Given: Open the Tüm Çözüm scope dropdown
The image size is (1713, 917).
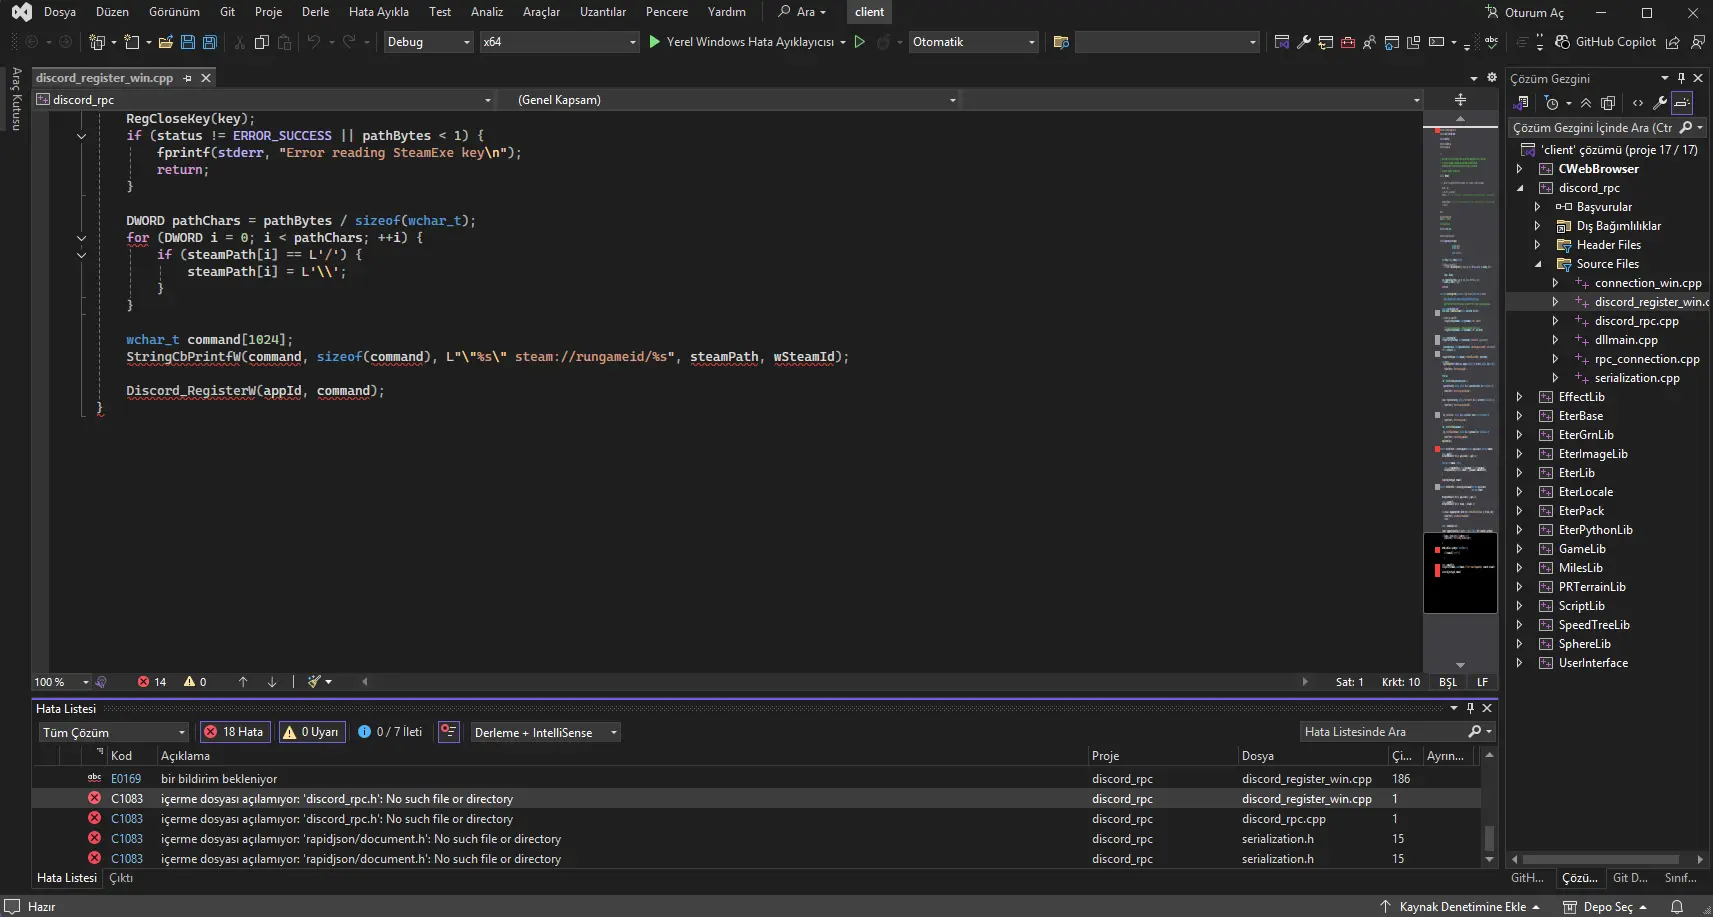Looking at the screenshot, I should coord(113,732).
